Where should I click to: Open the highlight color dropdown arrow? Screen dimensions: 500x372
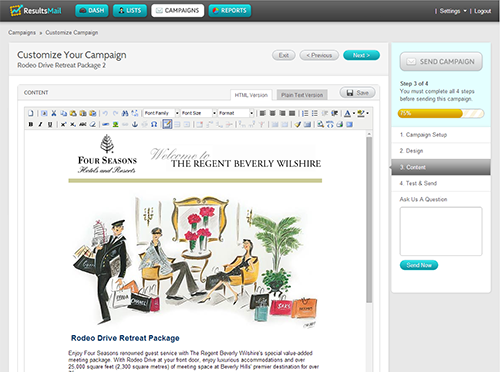(368, 113)
